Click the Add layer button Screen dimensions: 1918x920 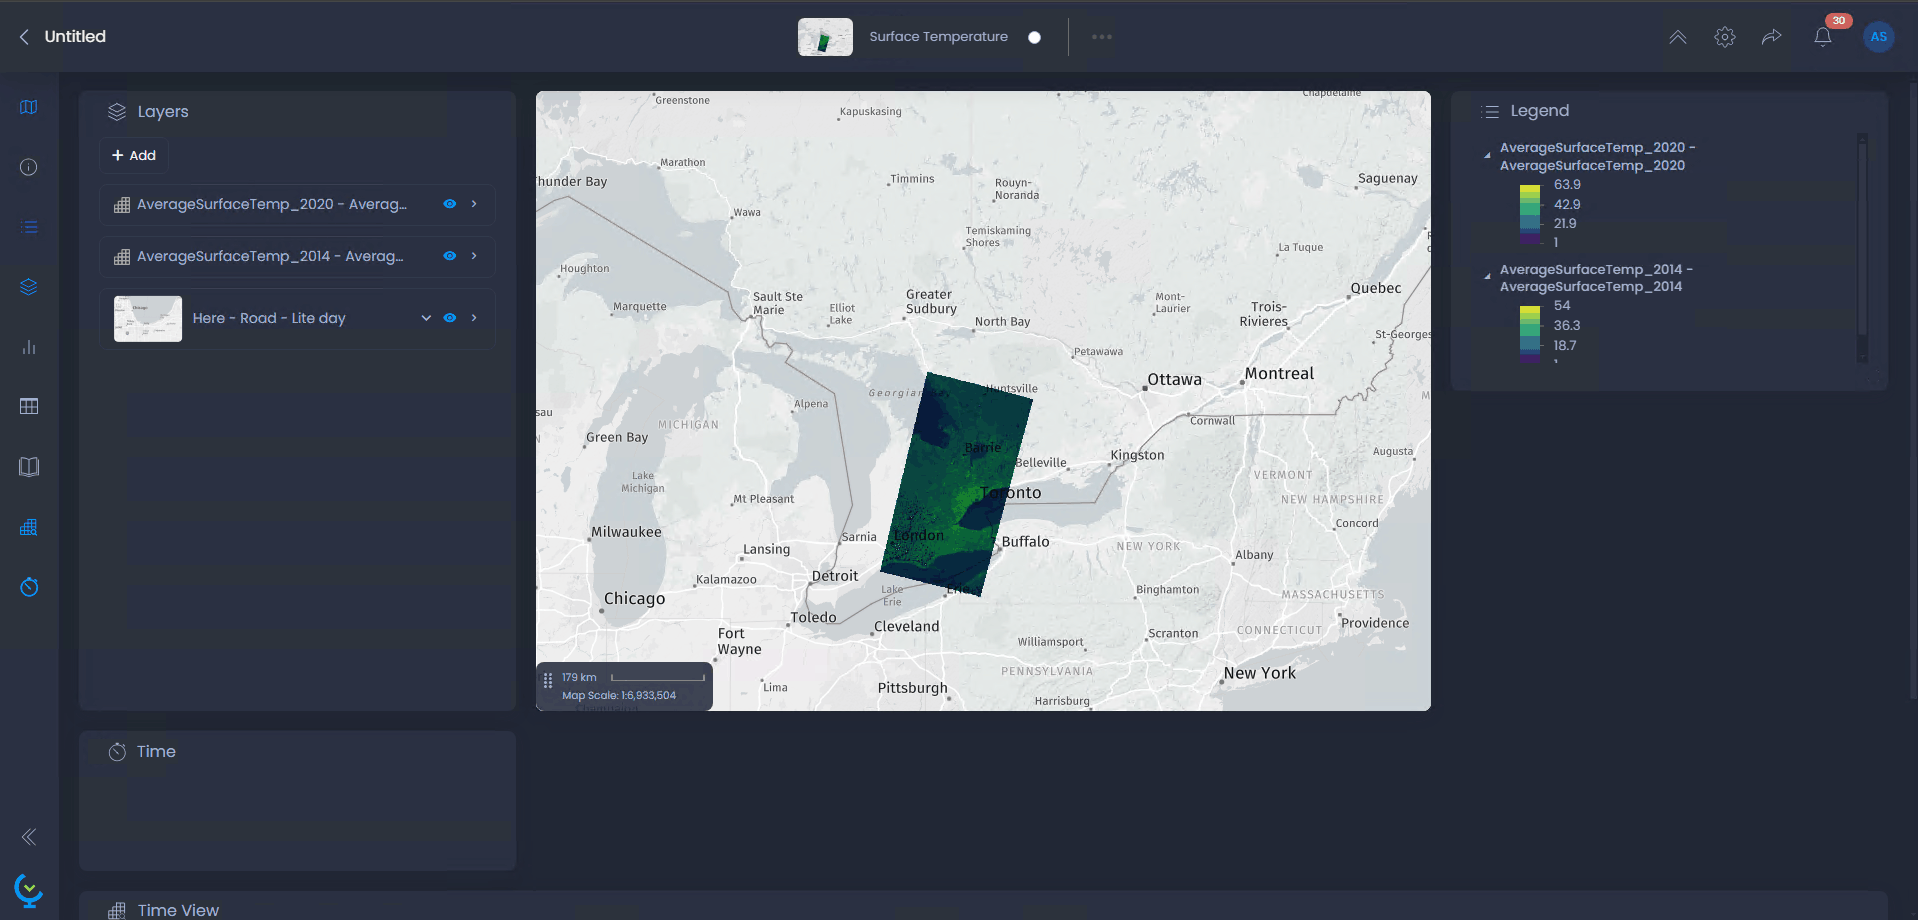click(x=134, y=155)
